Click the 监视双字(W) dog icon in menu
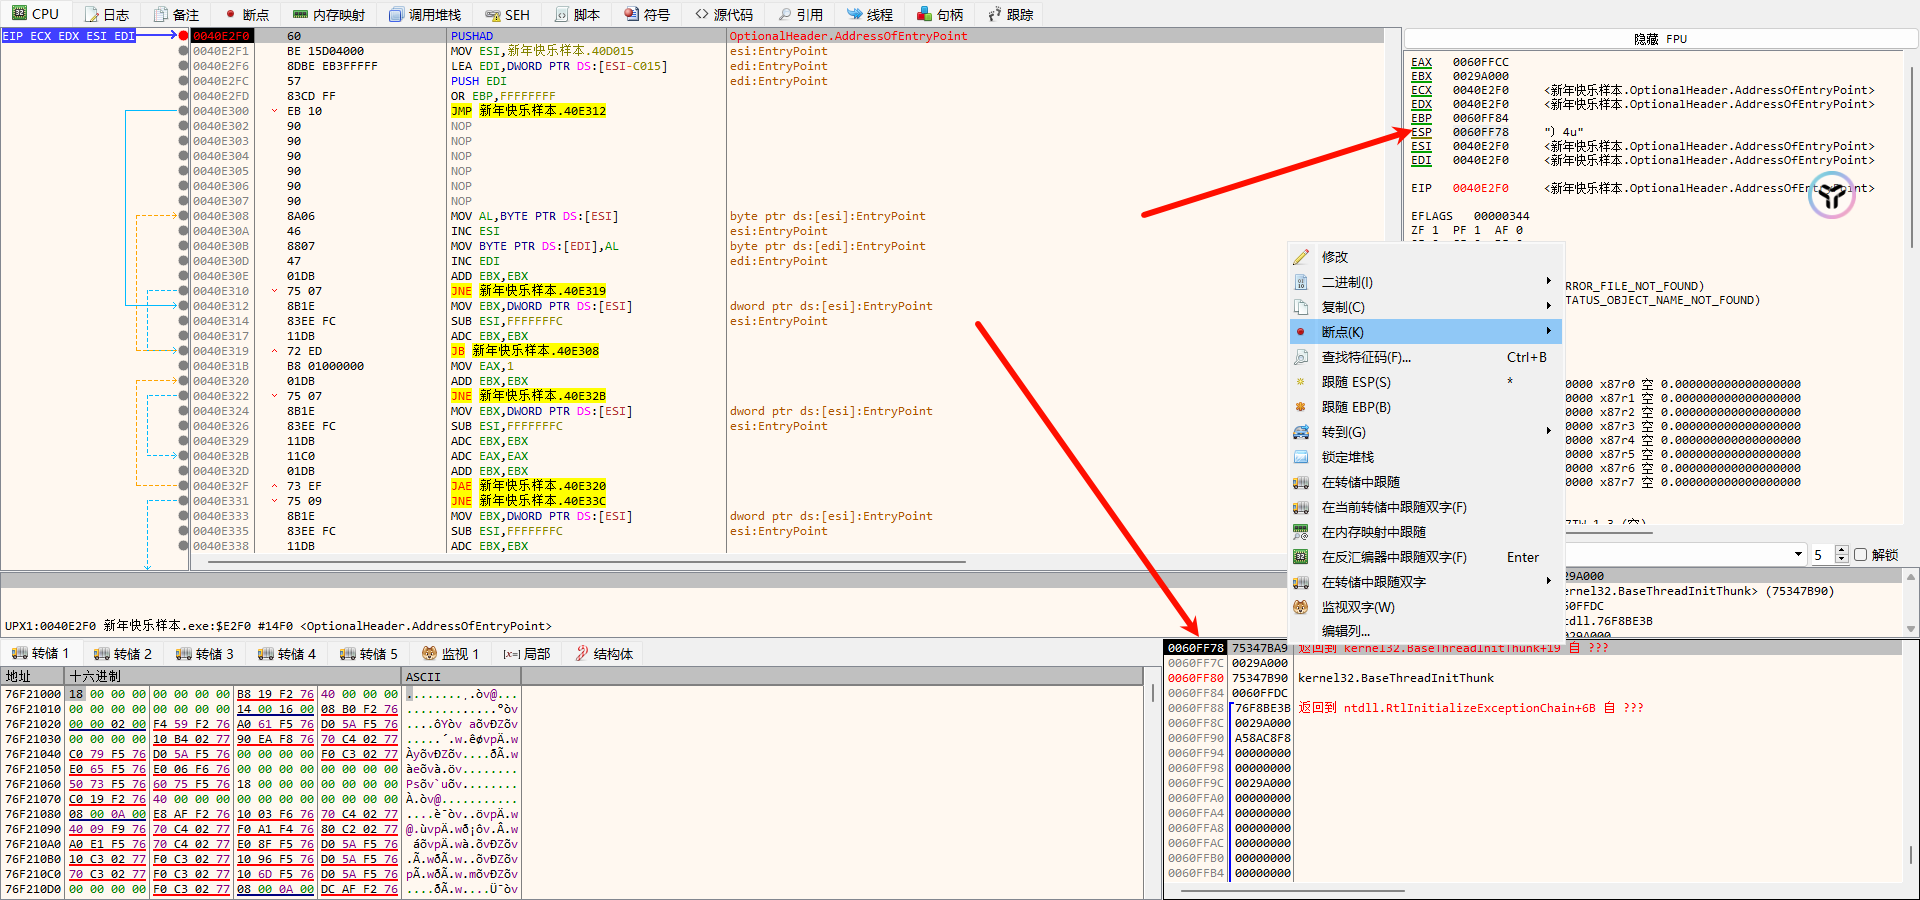The width and height of the screenshot is (1920, 900). pyautogui.click(x=1301, y=607)
